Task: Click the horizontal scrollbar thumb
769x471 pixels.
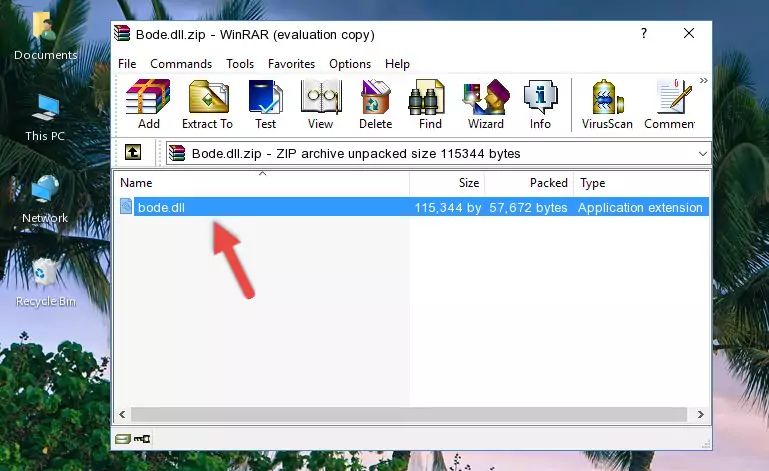Action: pos(409,415)
